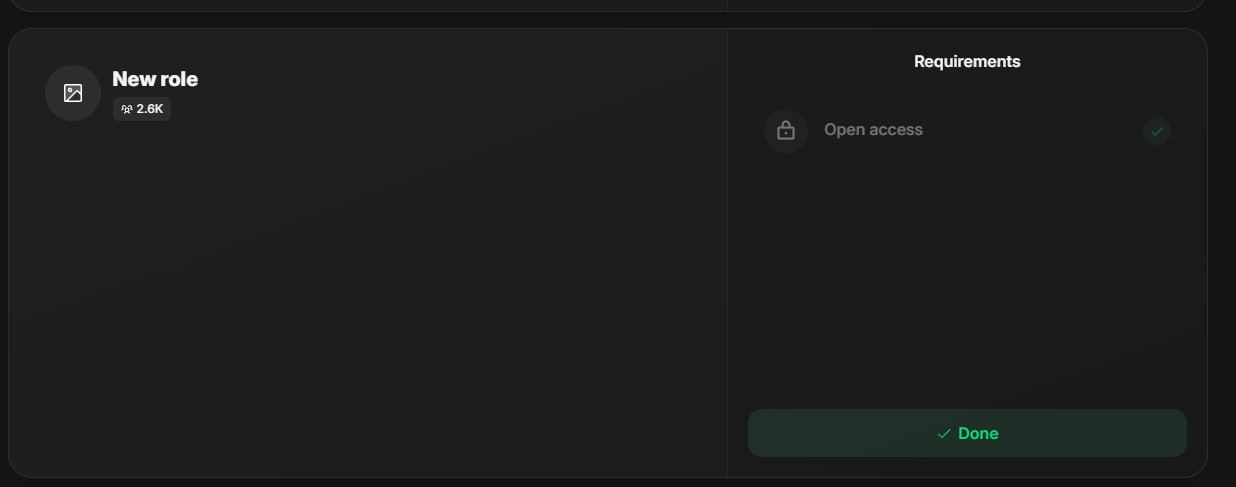
Task: Click the partially visible card above New role
Action: [x=606, y=5]
